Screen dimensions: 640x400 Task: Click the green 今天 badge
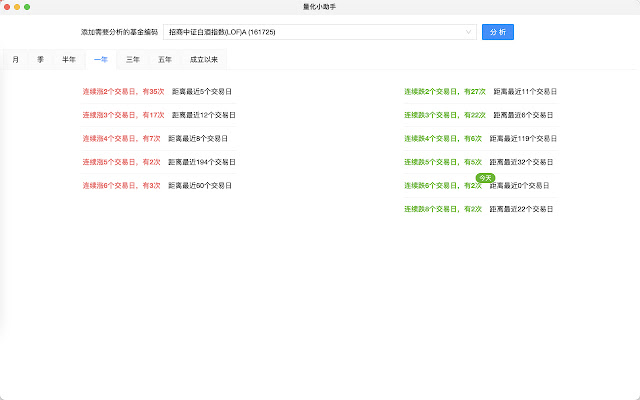pos(485,178)
